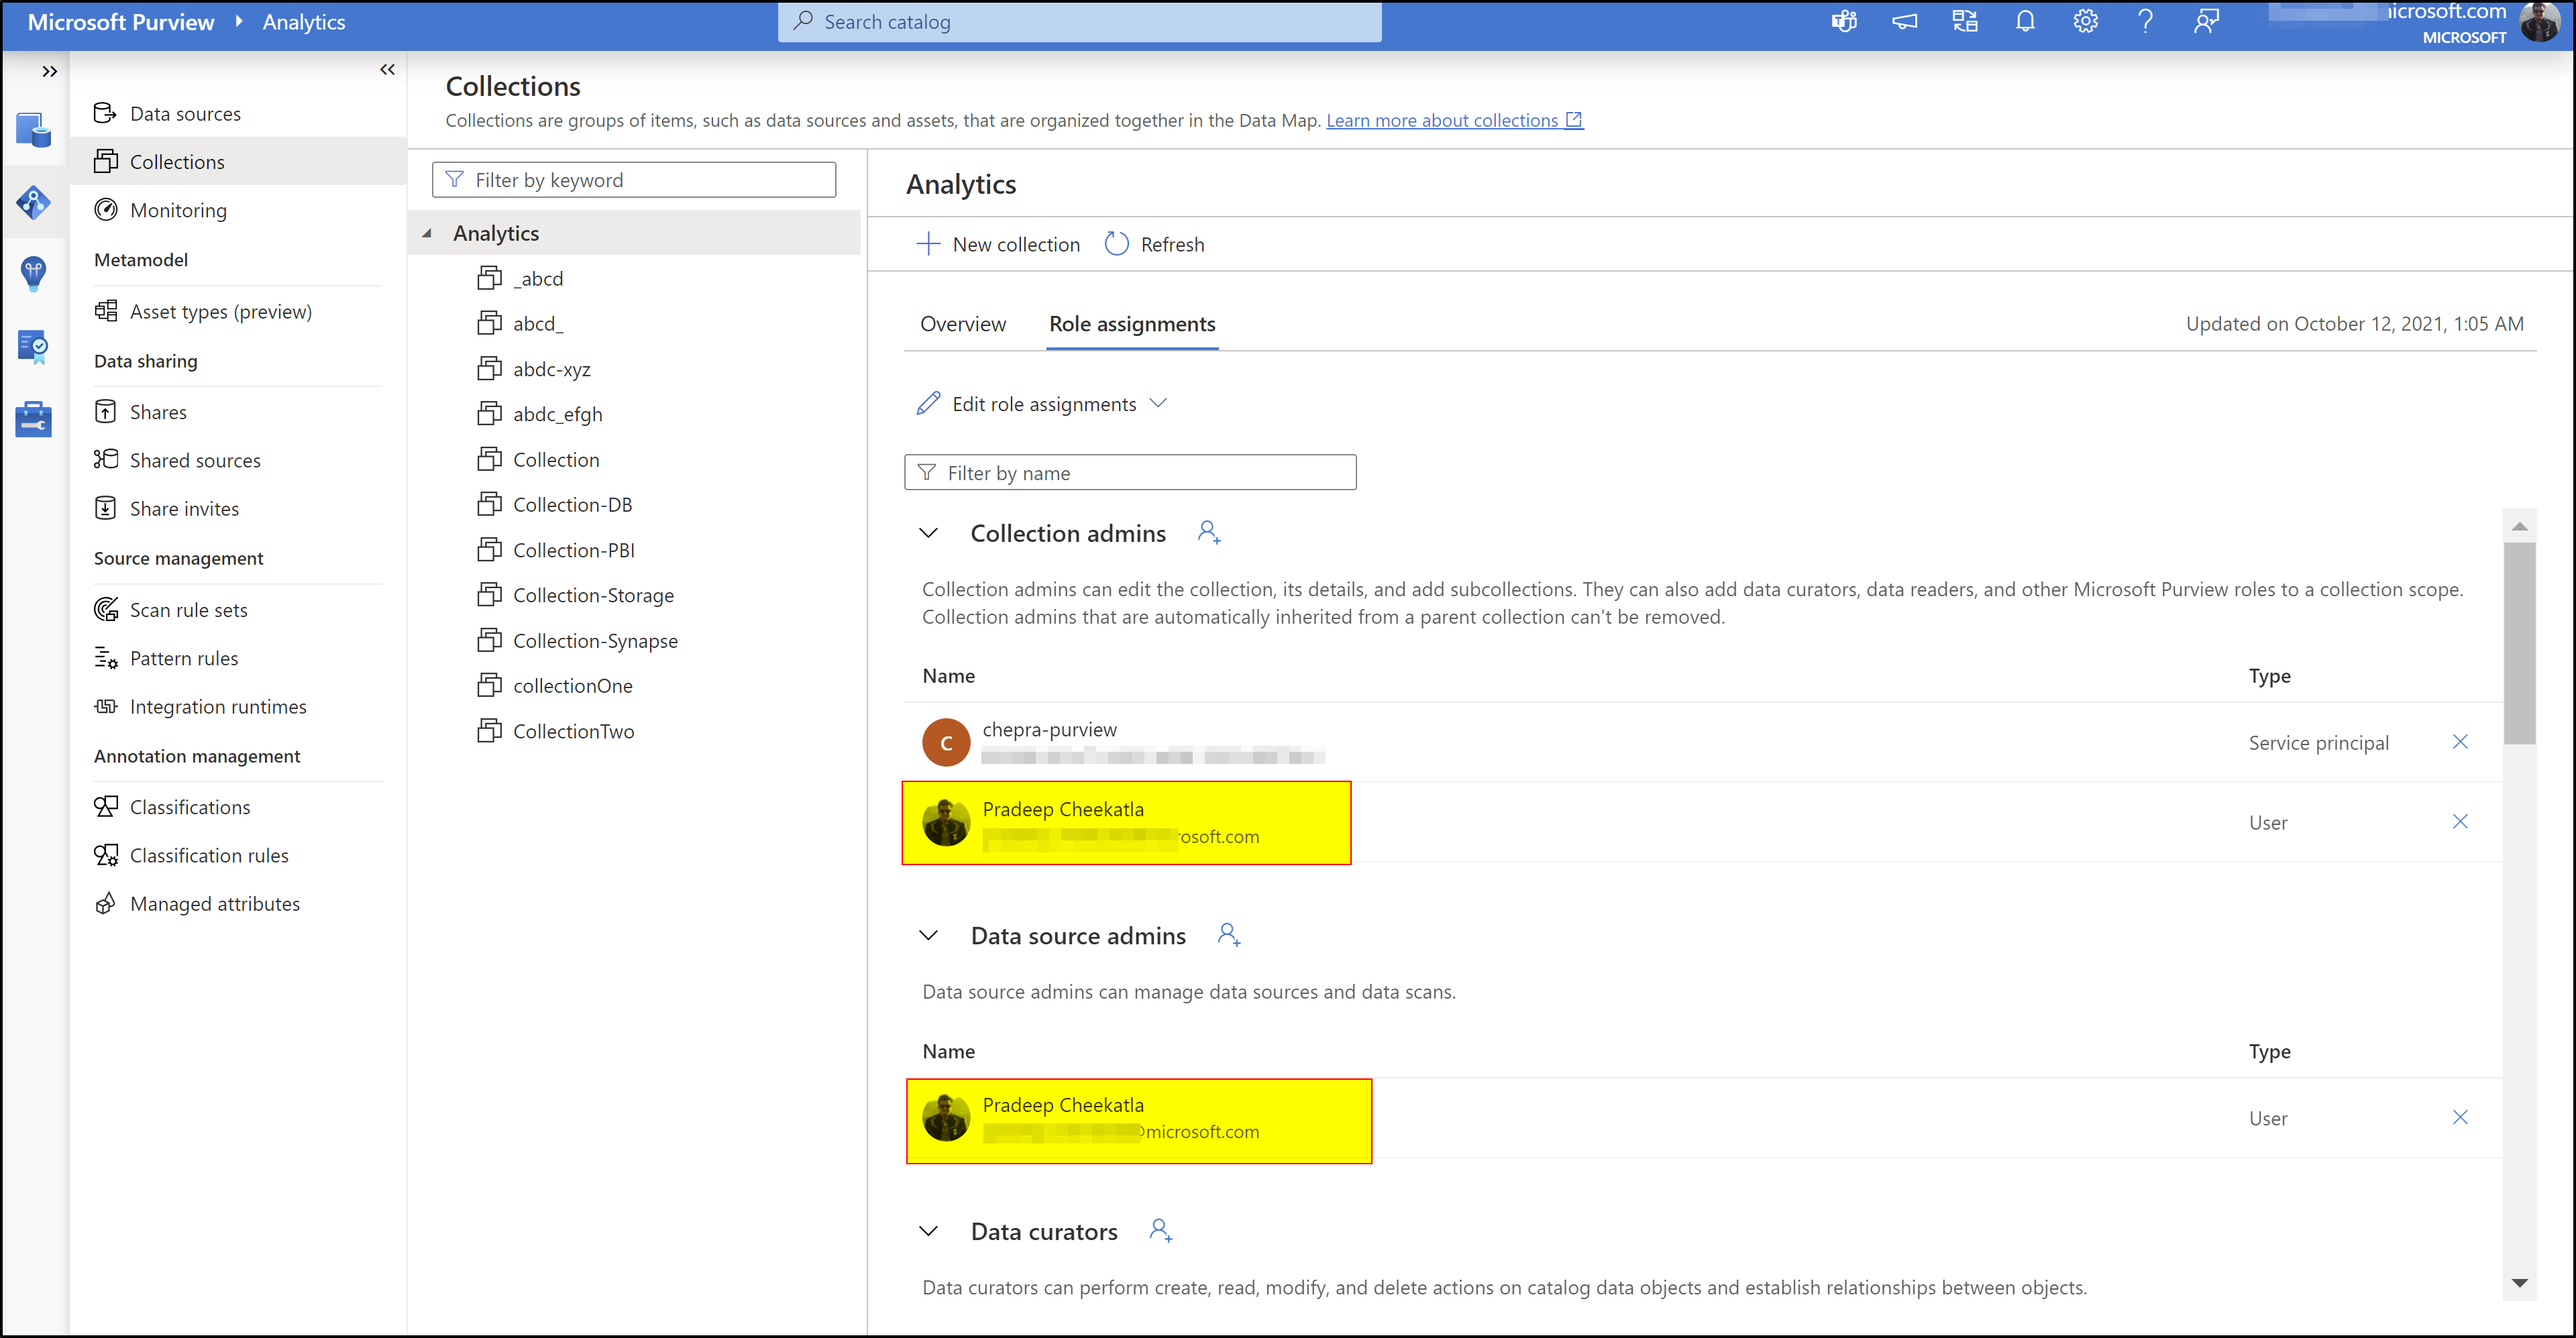Expand the left navigation rail
The image size is (2576, 1338).
pos(49,71)
